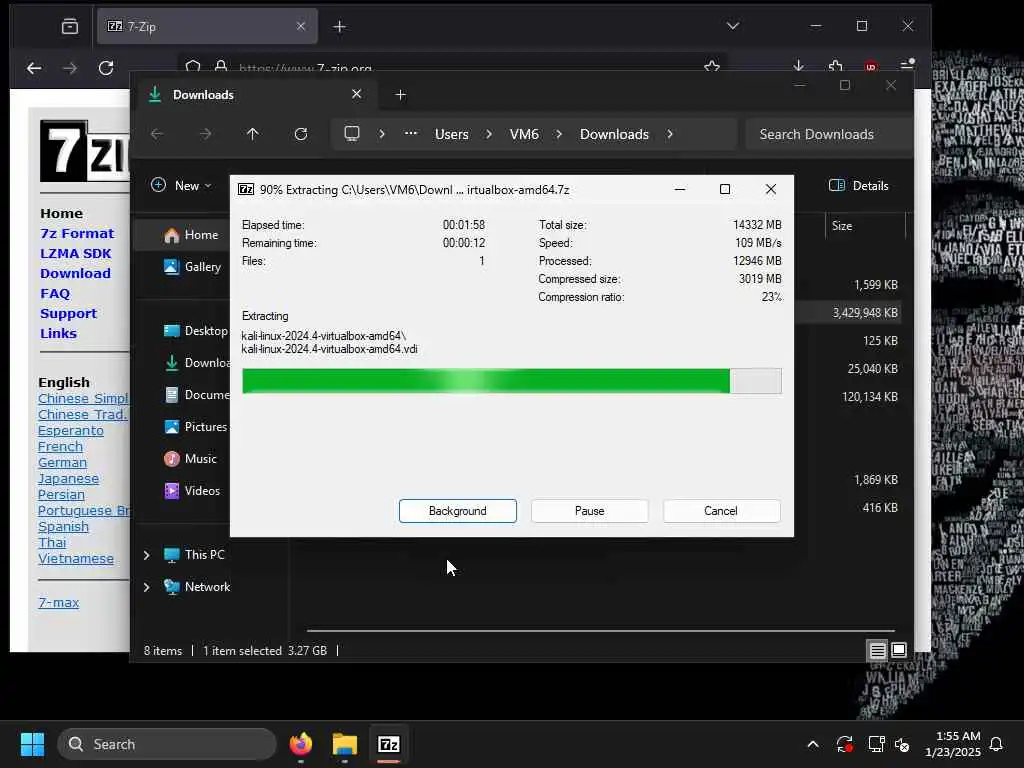Image resolution: width=1024 pixels, height=768 pixels.
Task: Select Pictures in Explorer sidebar
Action: point(195,426)
